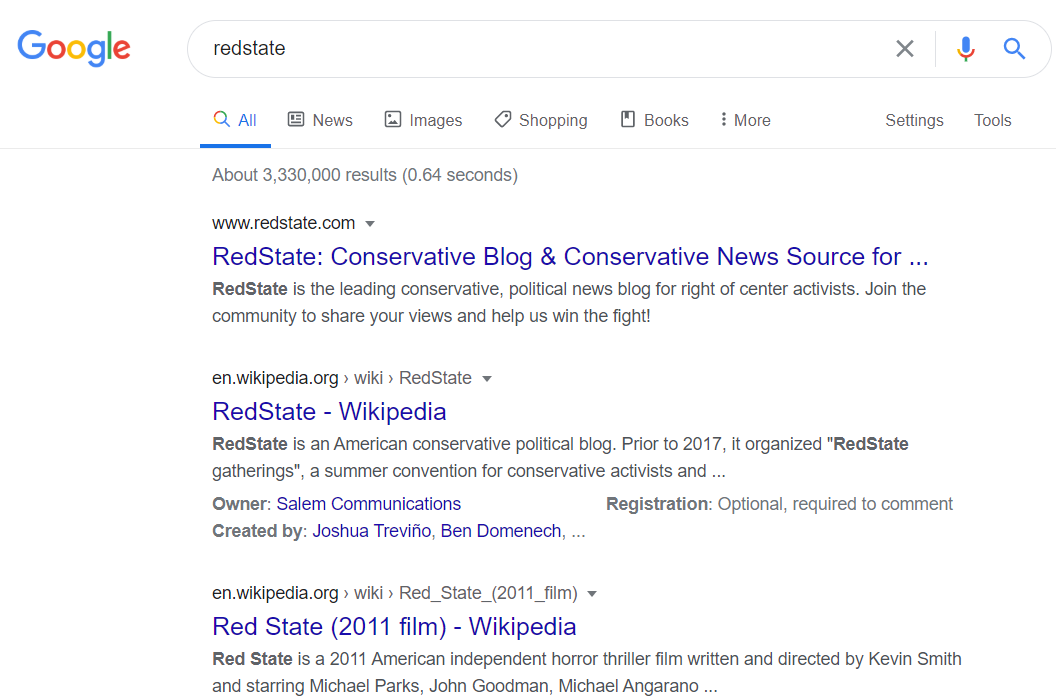Click the News tab newspaper icon
The height and width of the screenshot is (696, 1056).
296,119
